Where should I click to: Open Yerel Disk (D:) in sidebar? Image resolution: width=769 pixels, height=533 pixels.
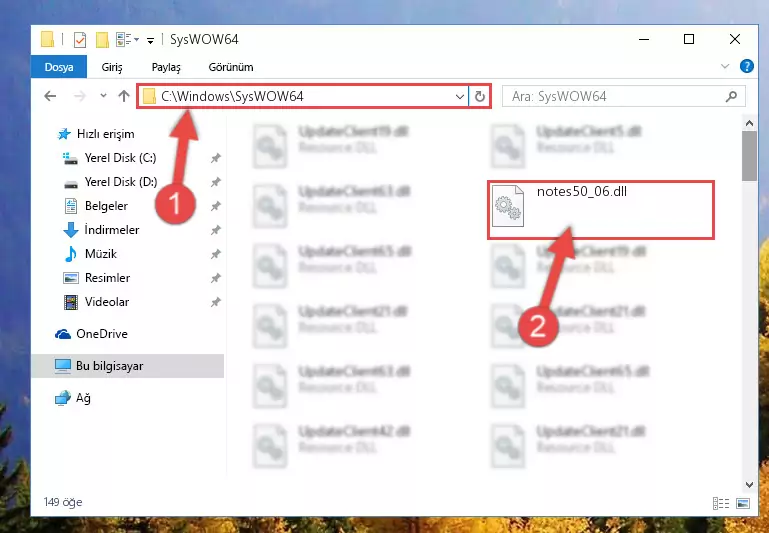coord(121,182)
